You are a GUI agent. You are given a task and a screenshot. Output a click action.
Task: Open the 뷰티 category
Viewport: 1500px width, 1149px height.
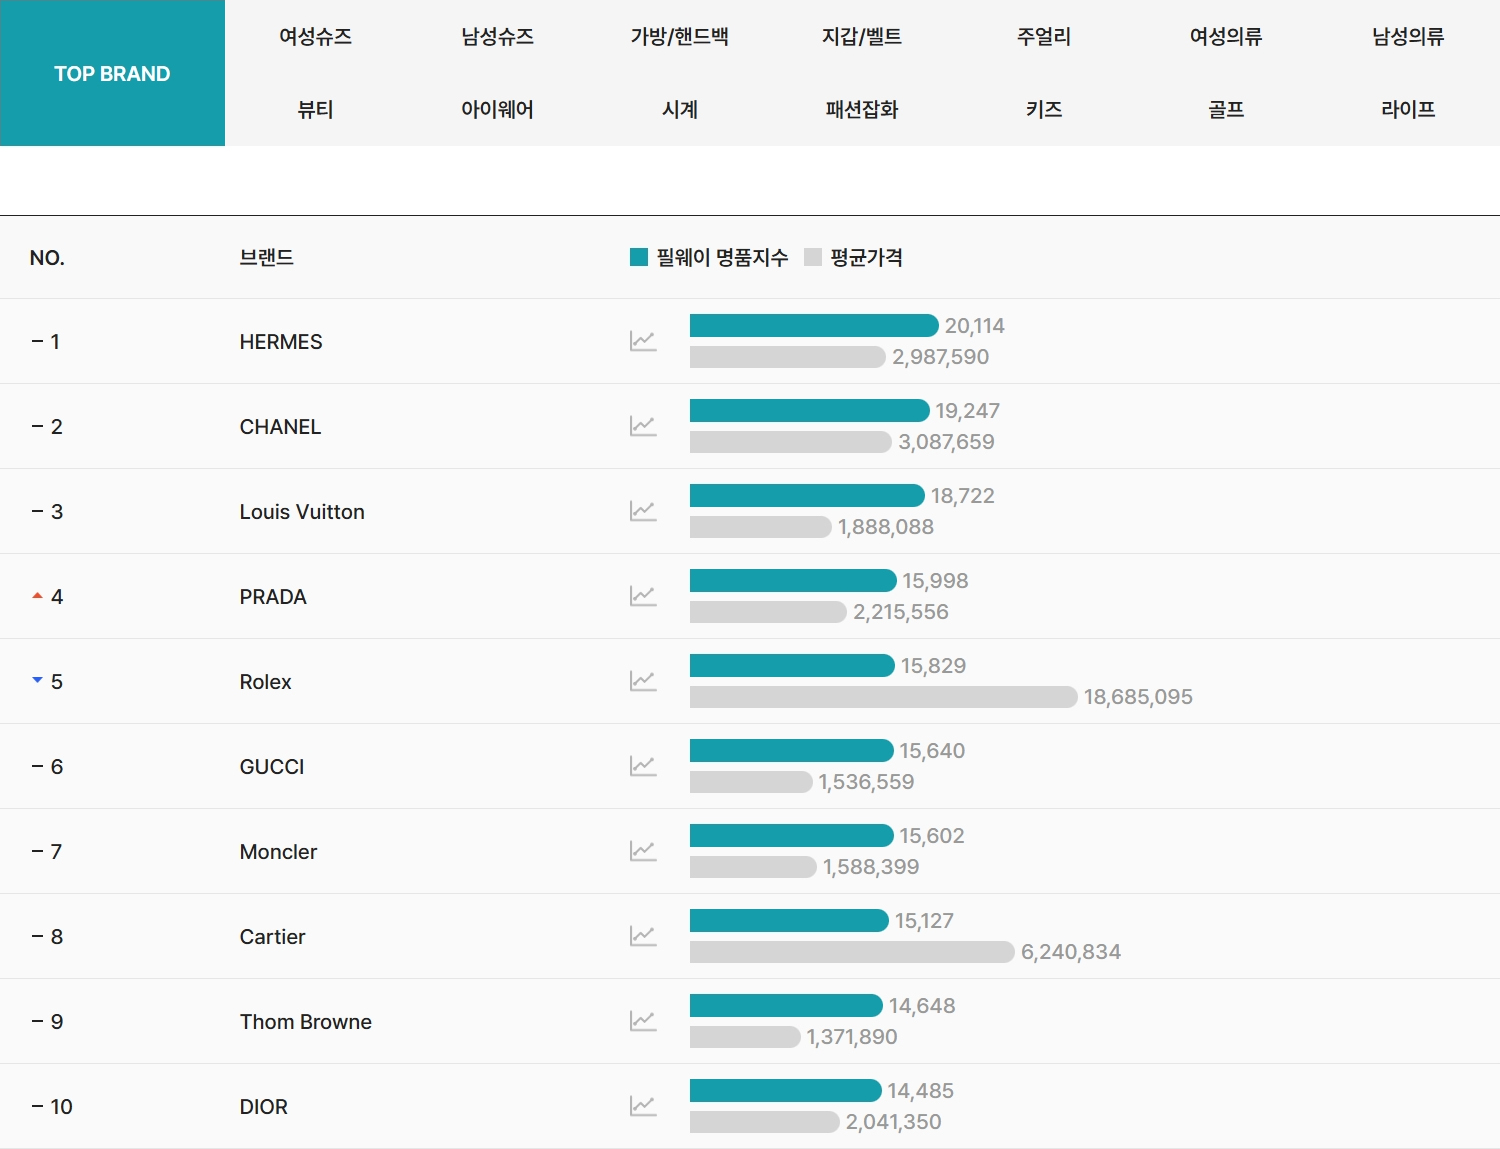tap(315, 110)
